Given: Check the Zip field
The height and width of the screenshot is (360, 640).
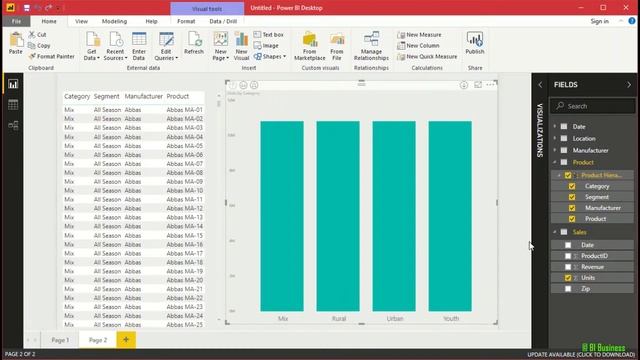Looking at the screenshot, I should click(568, 289).
